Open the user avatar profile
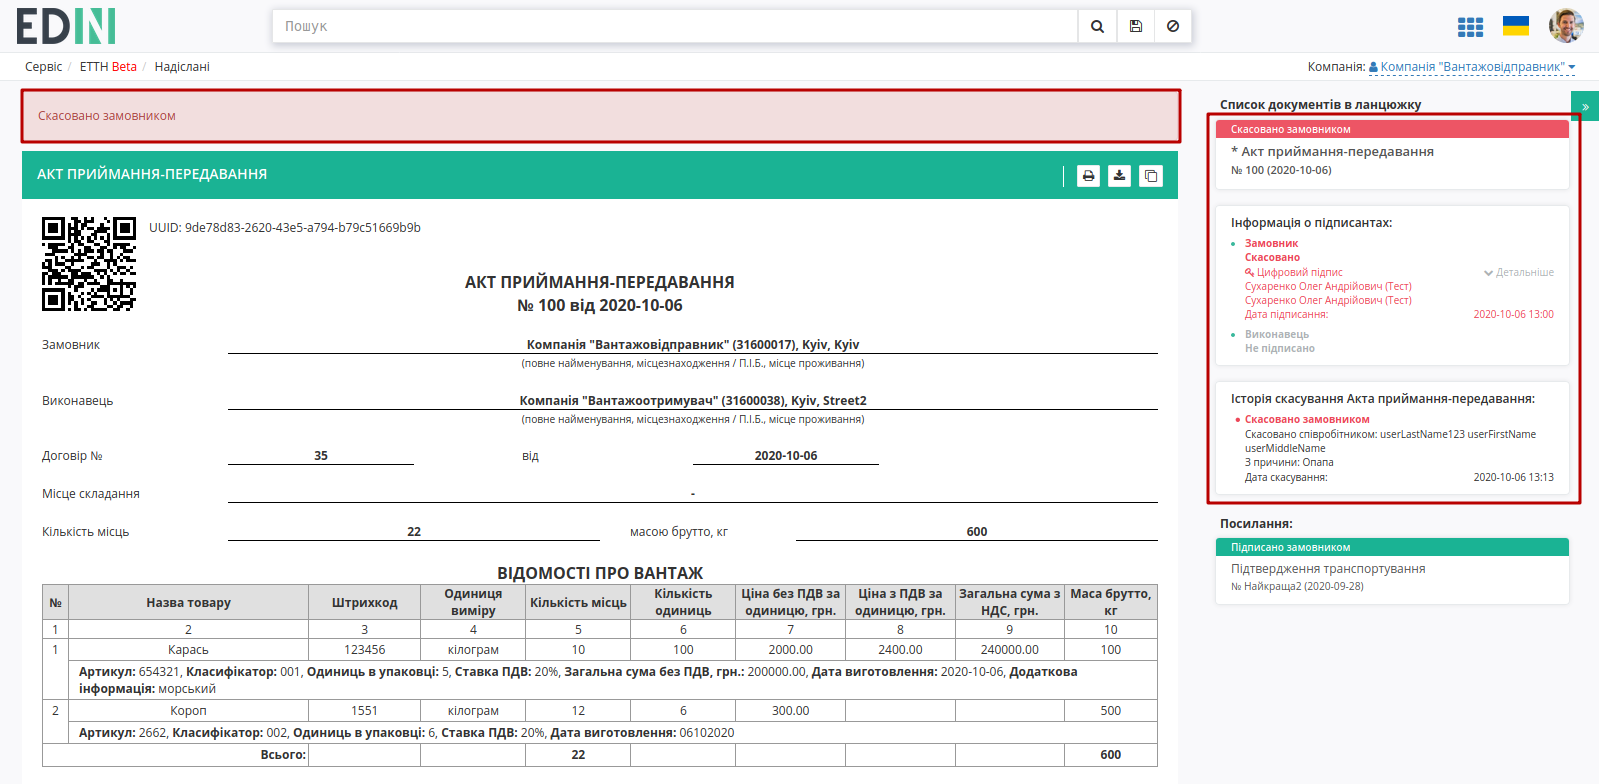Image resolution: width=1599 pixels, height=784 pixels. (1566, 26)
